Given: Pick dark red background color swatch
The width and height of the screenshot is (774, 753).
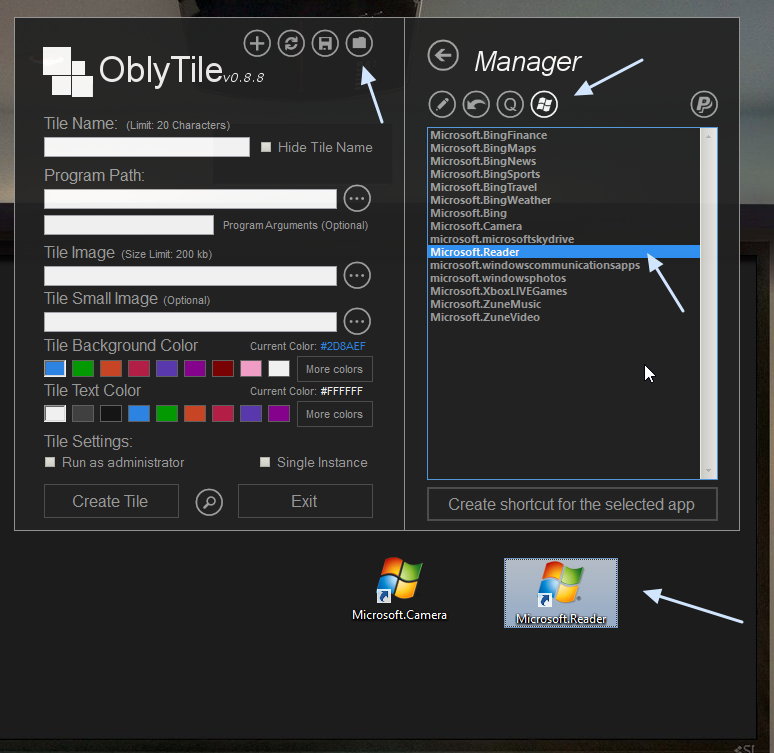Looking at the screenshot, I should [x=223, y=368].
